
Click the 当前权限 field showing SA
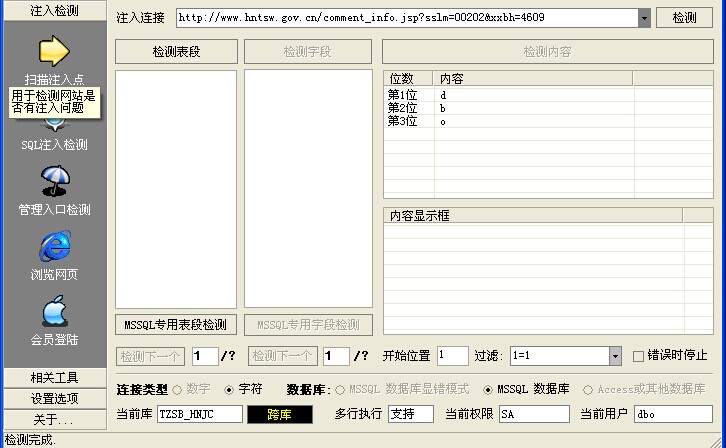[534, 414]
